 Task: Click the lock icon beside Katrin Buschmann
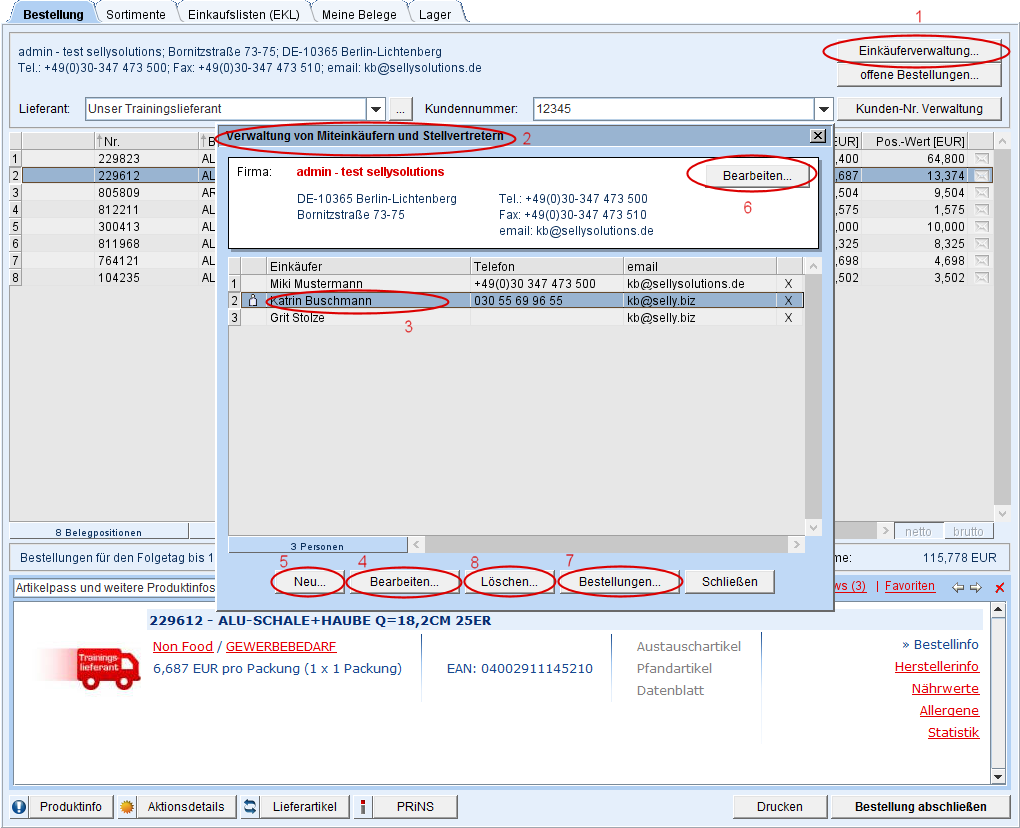[253, 301]
